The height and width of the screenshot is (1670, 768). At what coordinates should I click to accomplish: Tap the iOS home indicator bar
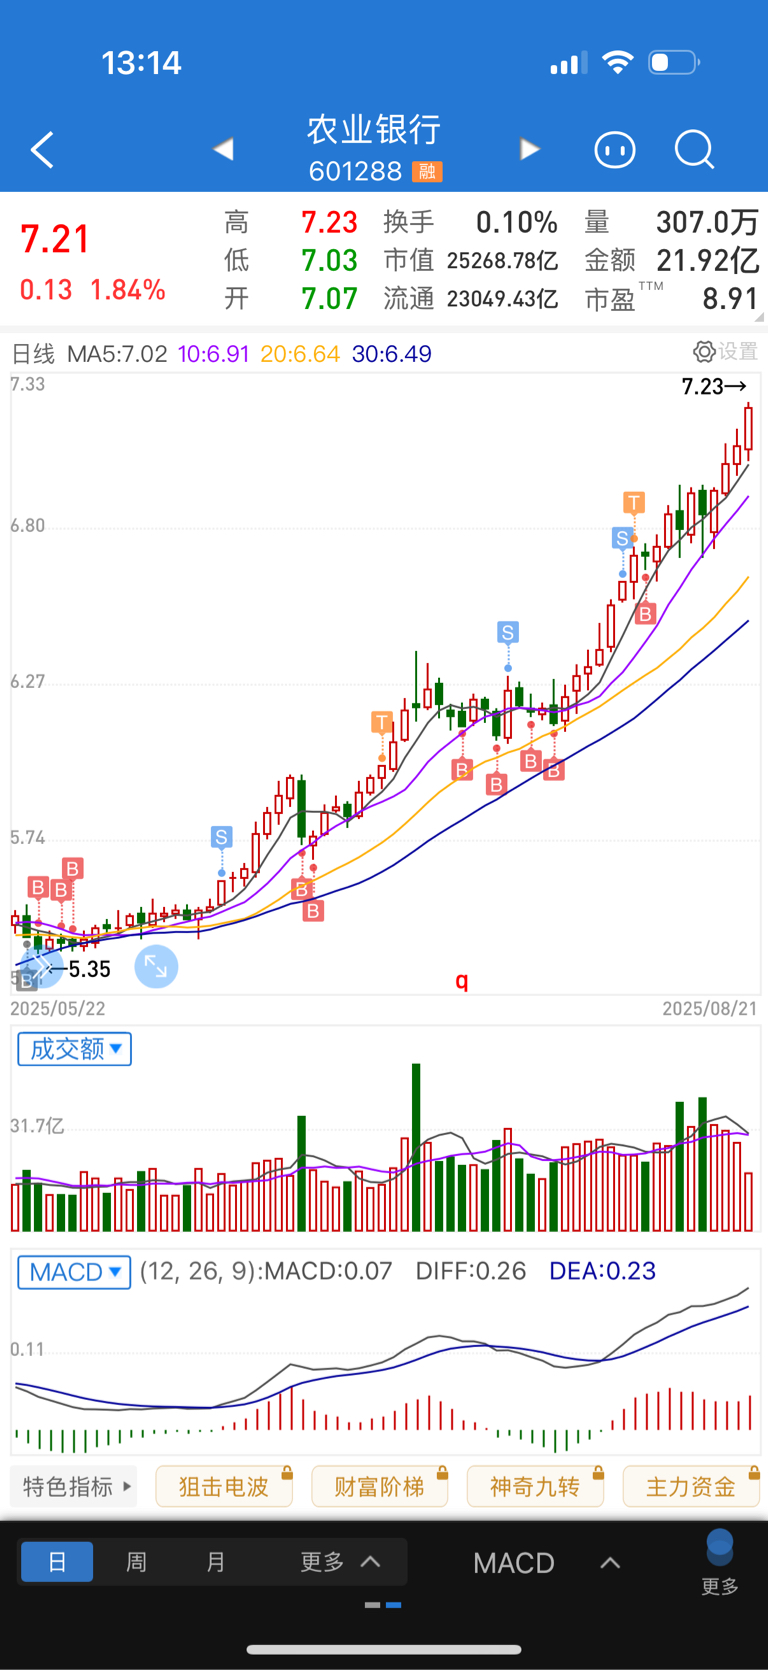pos(384,1650)
